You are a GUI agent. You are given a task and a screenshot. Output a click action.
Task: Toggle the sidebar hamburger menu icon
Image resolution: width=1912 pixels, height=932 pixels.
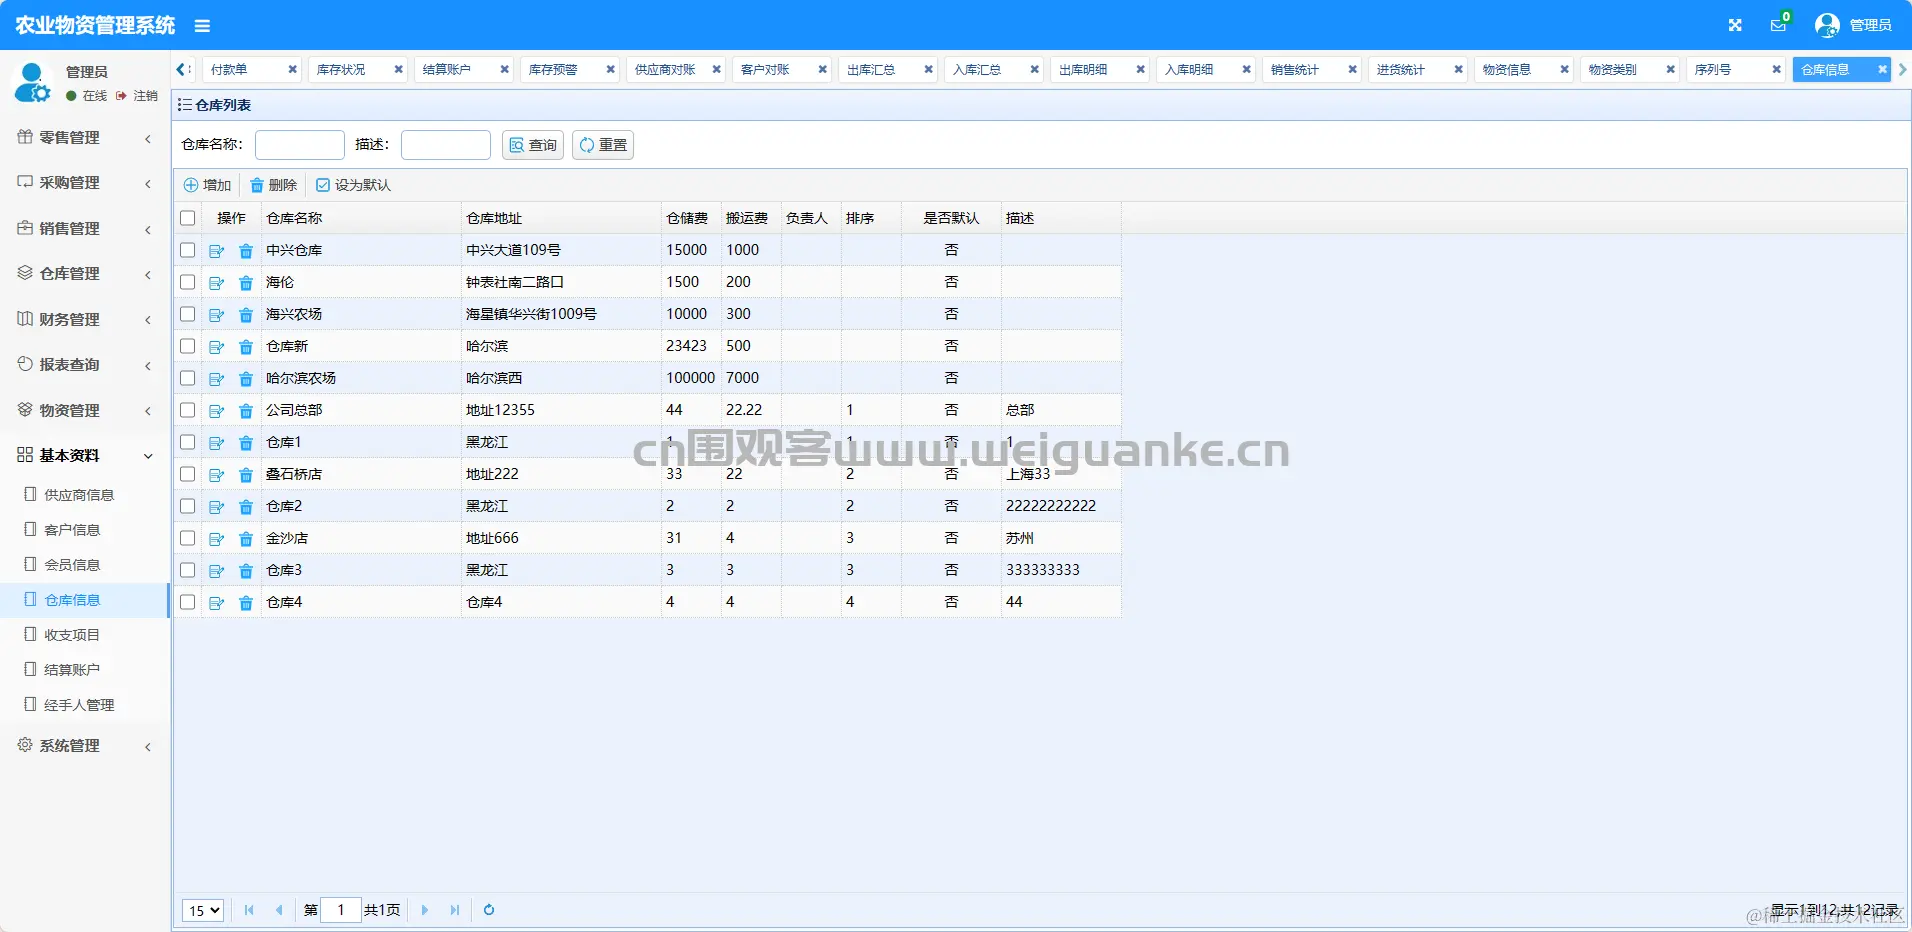coord(202,26)
